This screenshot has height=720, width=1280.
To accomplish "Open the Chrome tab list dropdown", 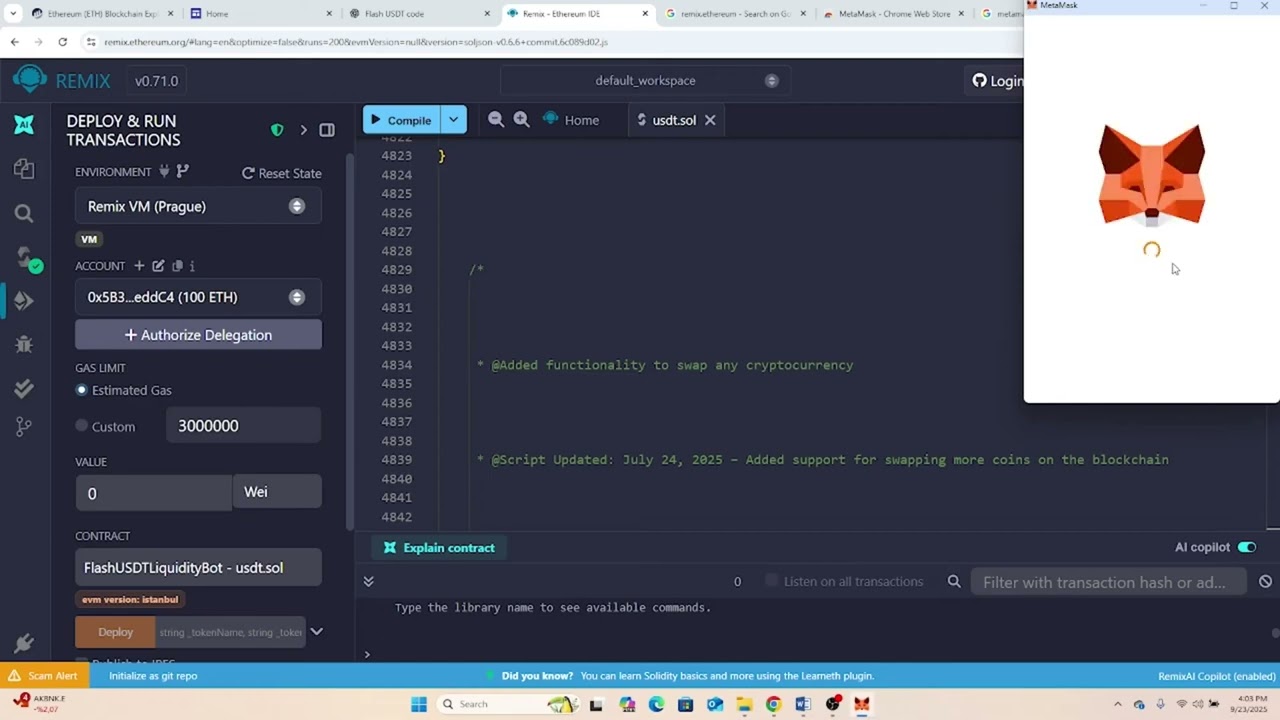I will tap(13, 13).
